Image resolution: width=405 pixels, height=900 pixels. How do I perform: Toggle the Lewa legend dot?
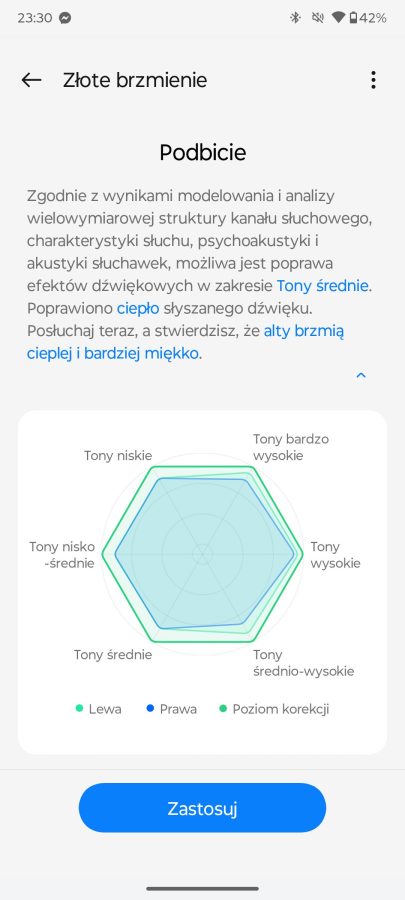point(79,708)
